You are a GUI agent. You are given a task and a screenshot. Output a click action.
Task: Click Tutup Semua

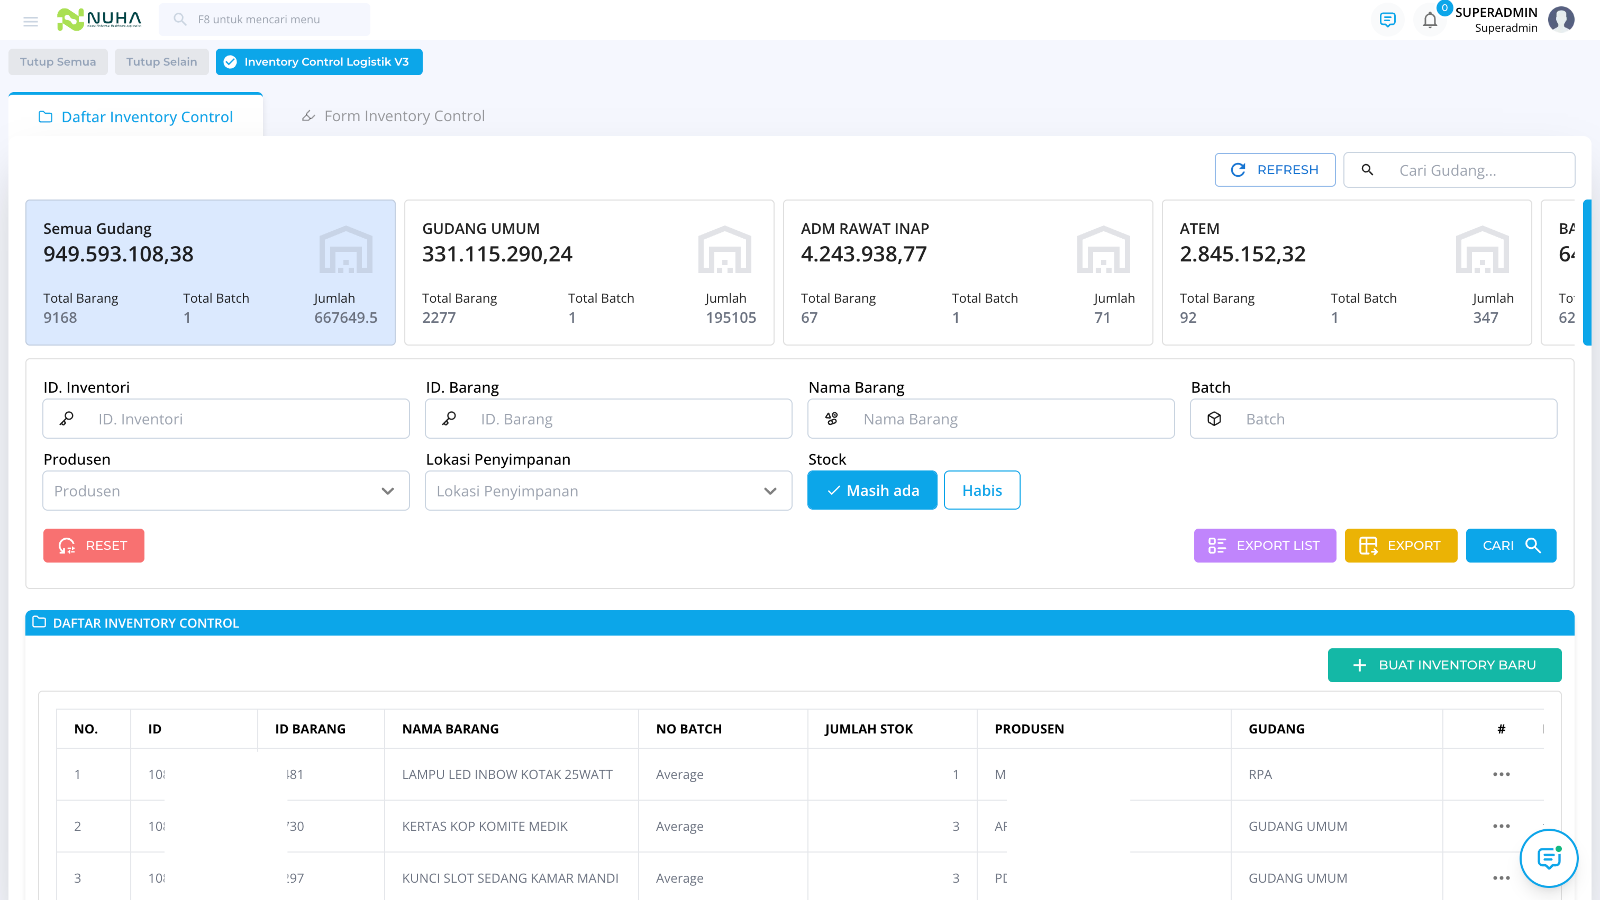click(58, 62)
